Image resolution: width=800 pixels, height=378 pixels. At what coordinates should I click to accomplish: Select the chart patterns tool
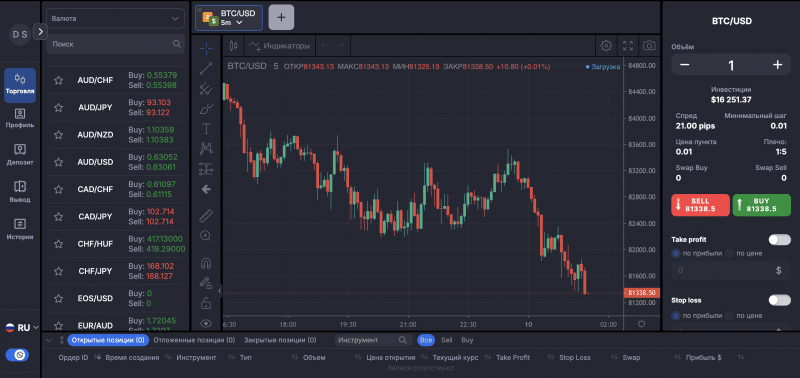point(206,148)
